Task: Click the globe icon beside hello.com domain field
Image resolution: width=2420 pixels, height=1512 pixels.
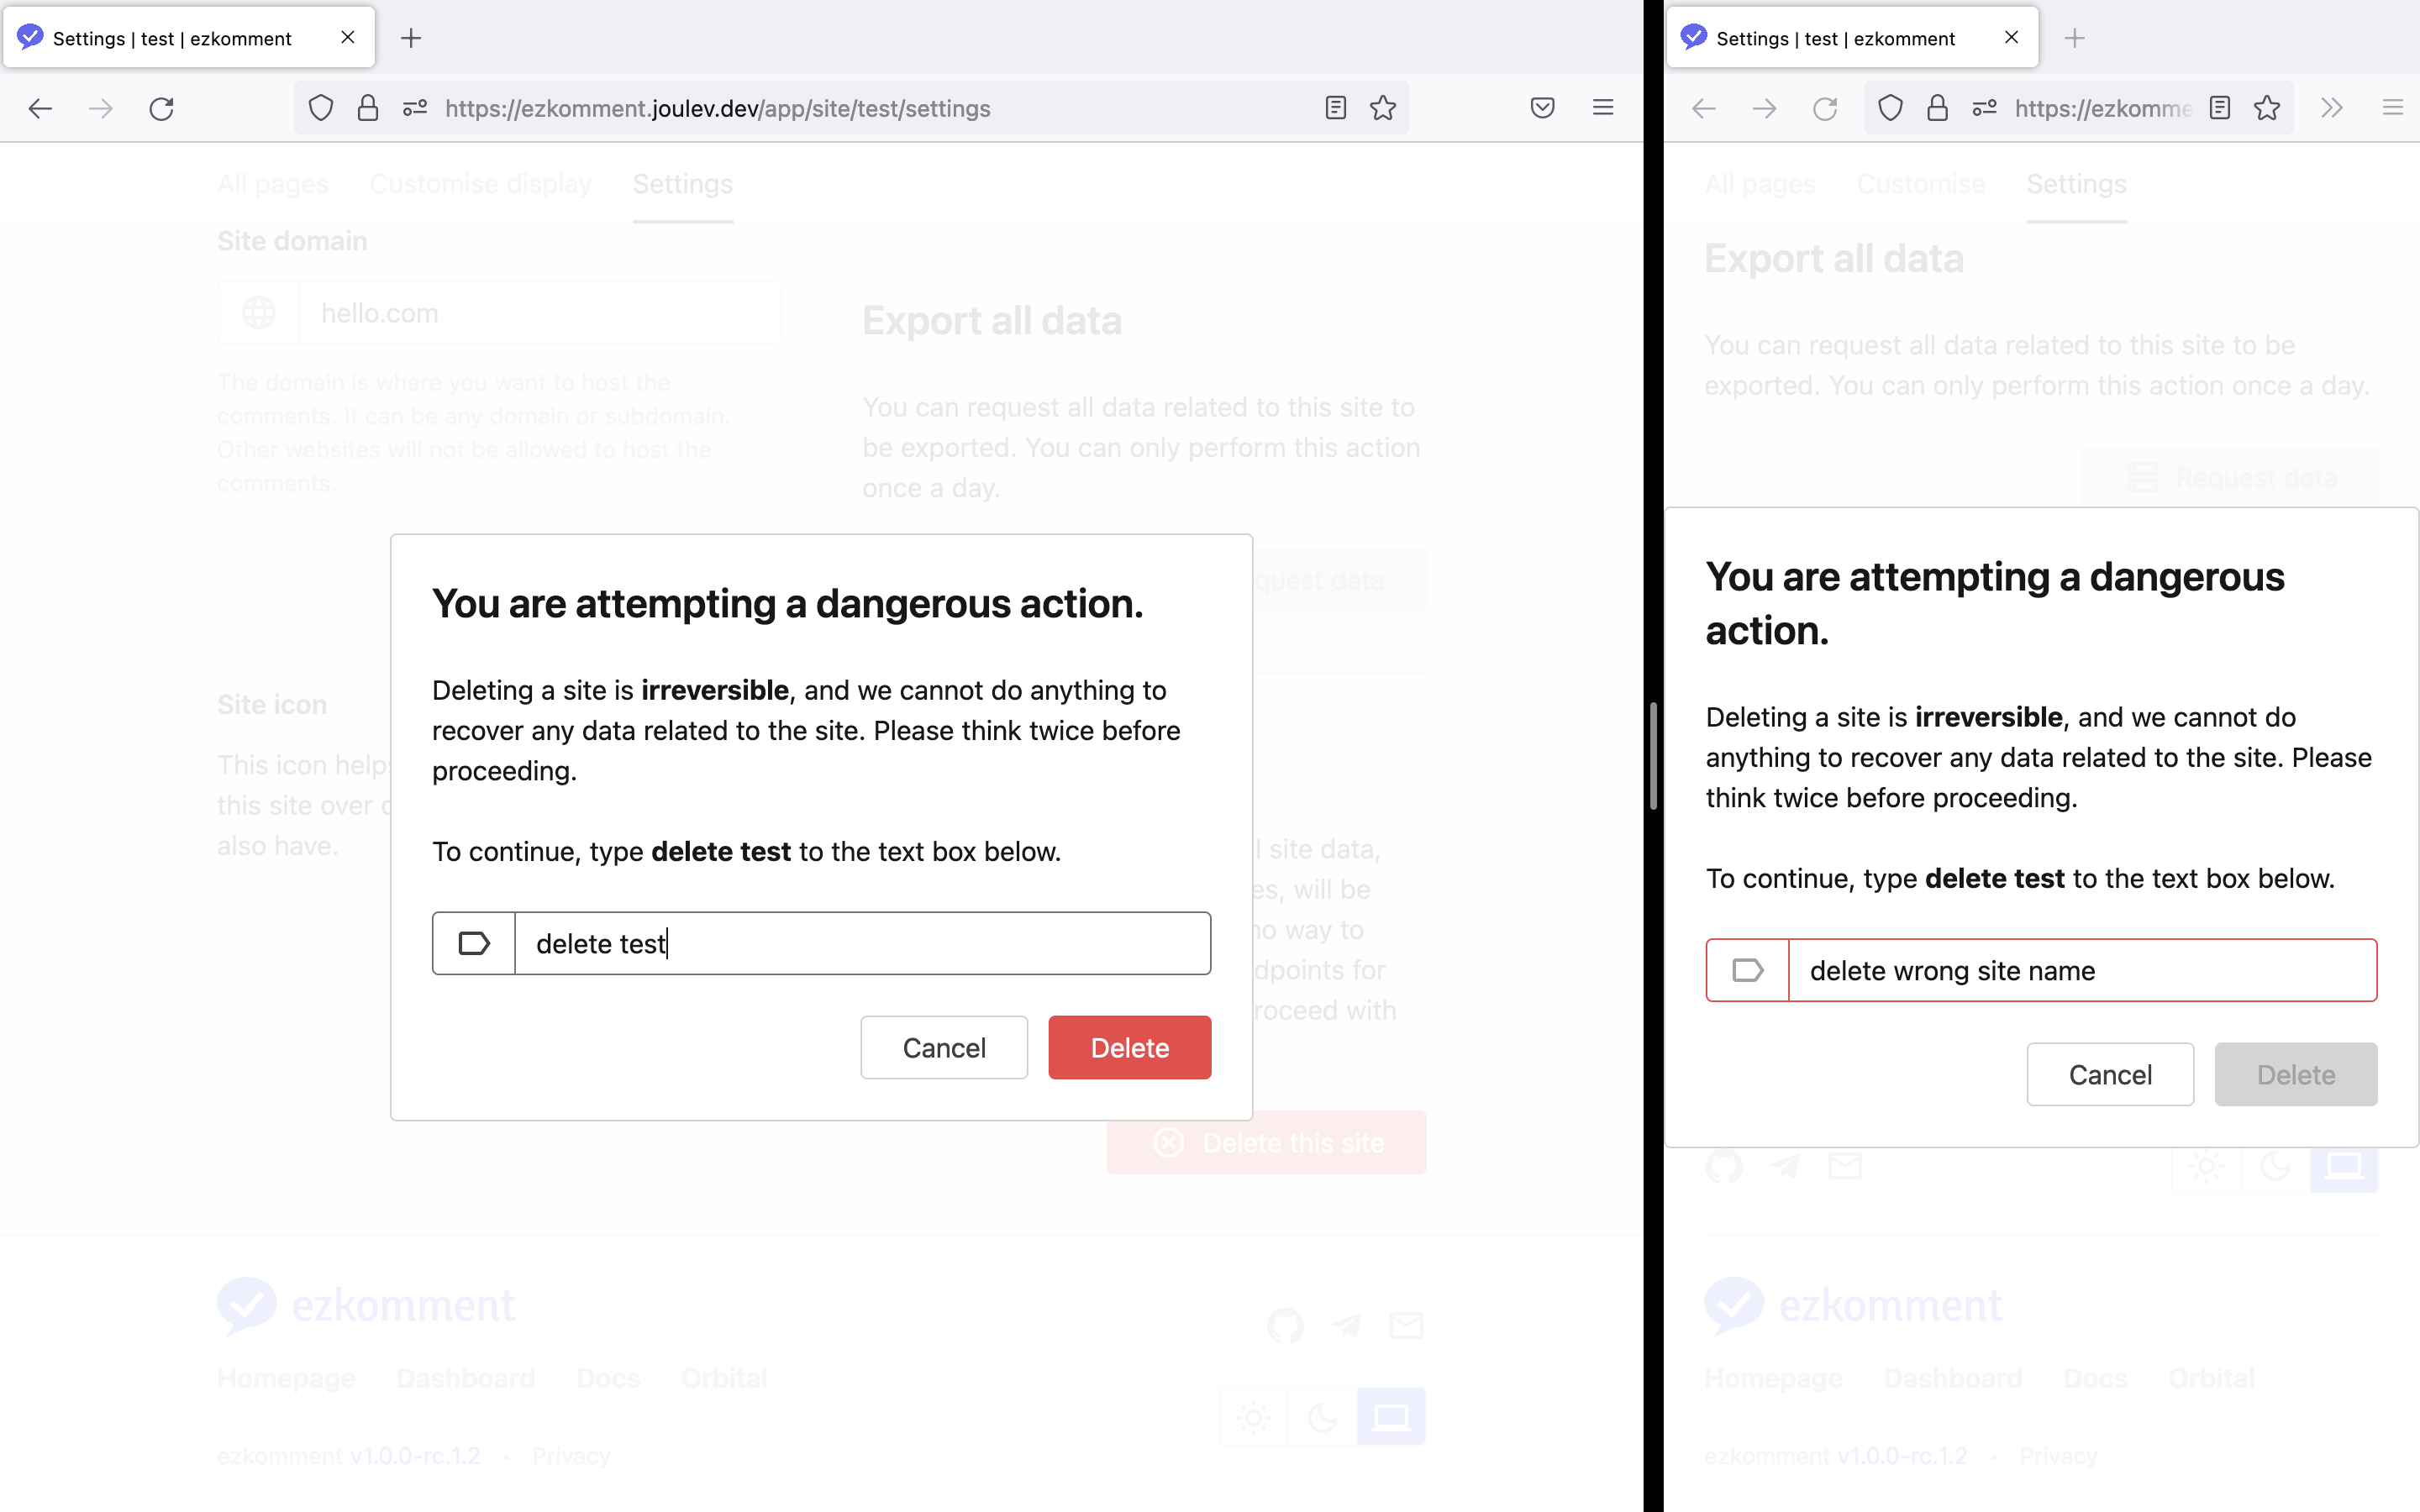Action: (259, 312)
